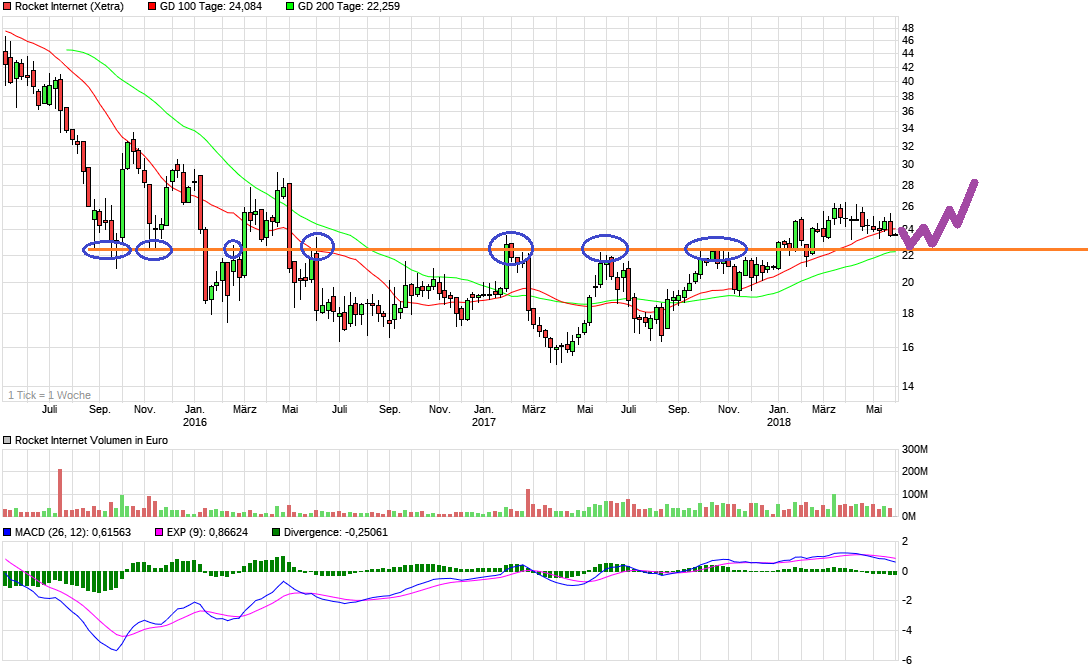Screen dimensions: 1088x670
Task: Click the blue MACD legend square
Action: coord(8,531)
